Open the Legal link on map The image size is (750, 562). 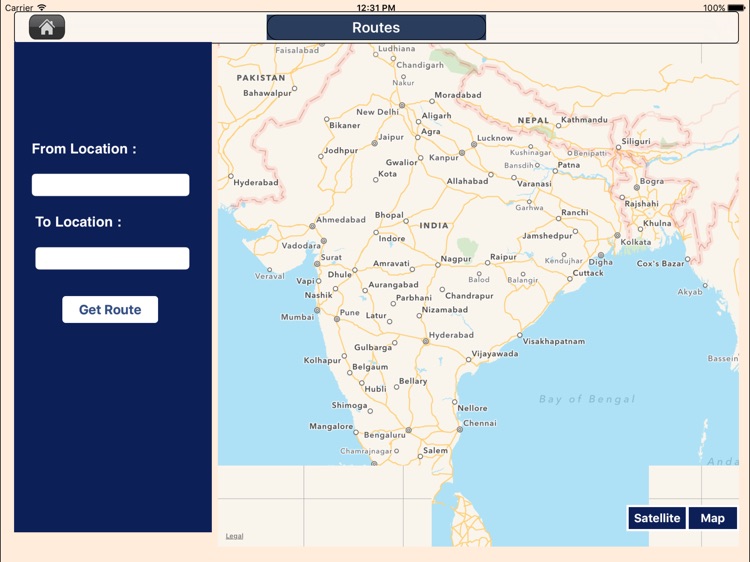(x=234, y=536)
